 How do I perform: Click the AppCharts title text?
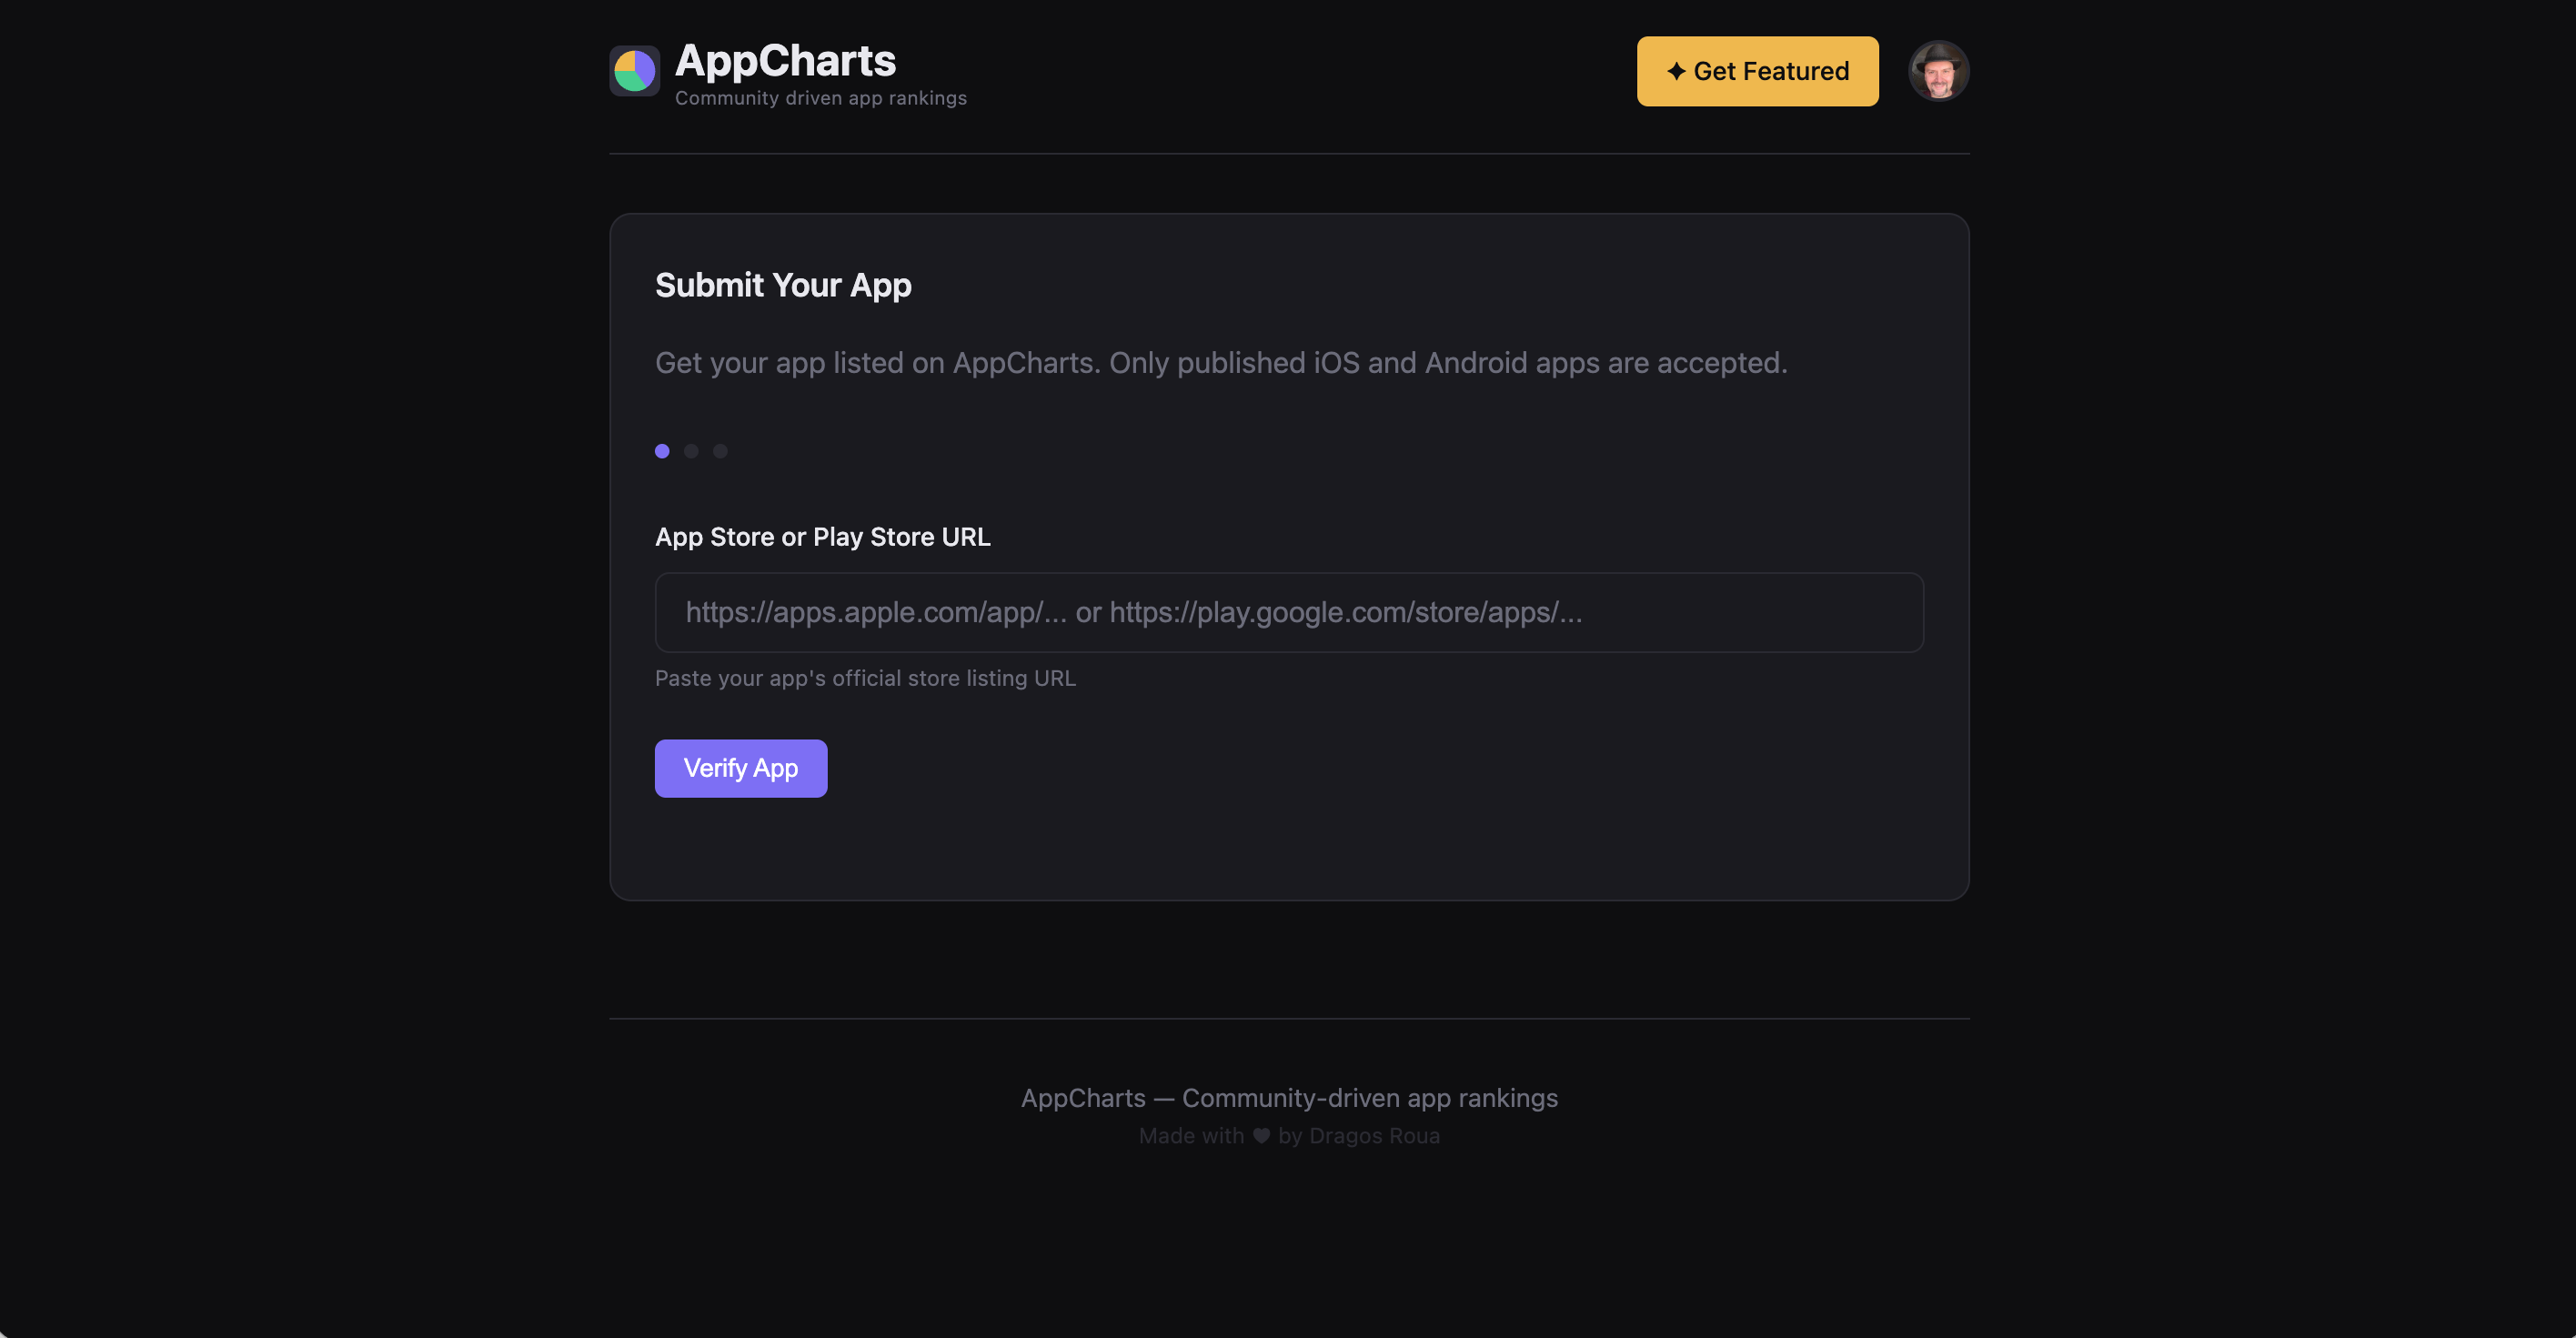click(x=785, y=61)
